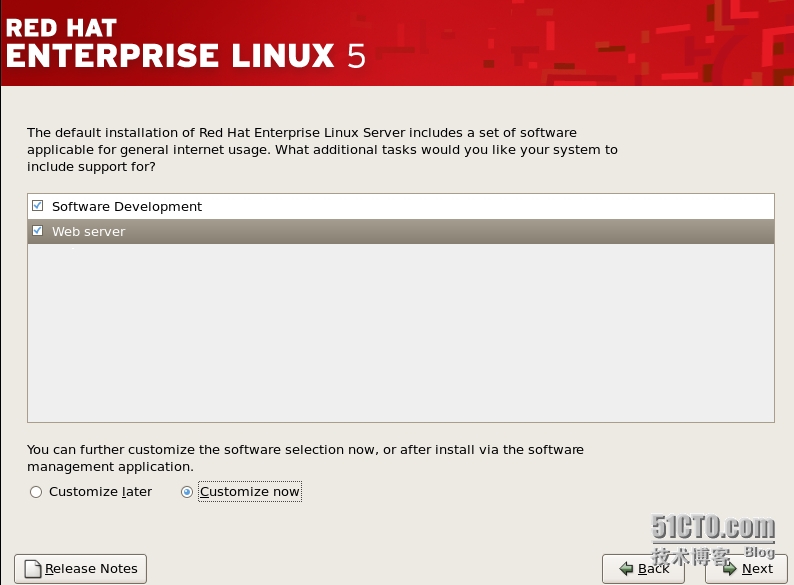
Task: Click the Software Development row label
Action: (127, 207)
